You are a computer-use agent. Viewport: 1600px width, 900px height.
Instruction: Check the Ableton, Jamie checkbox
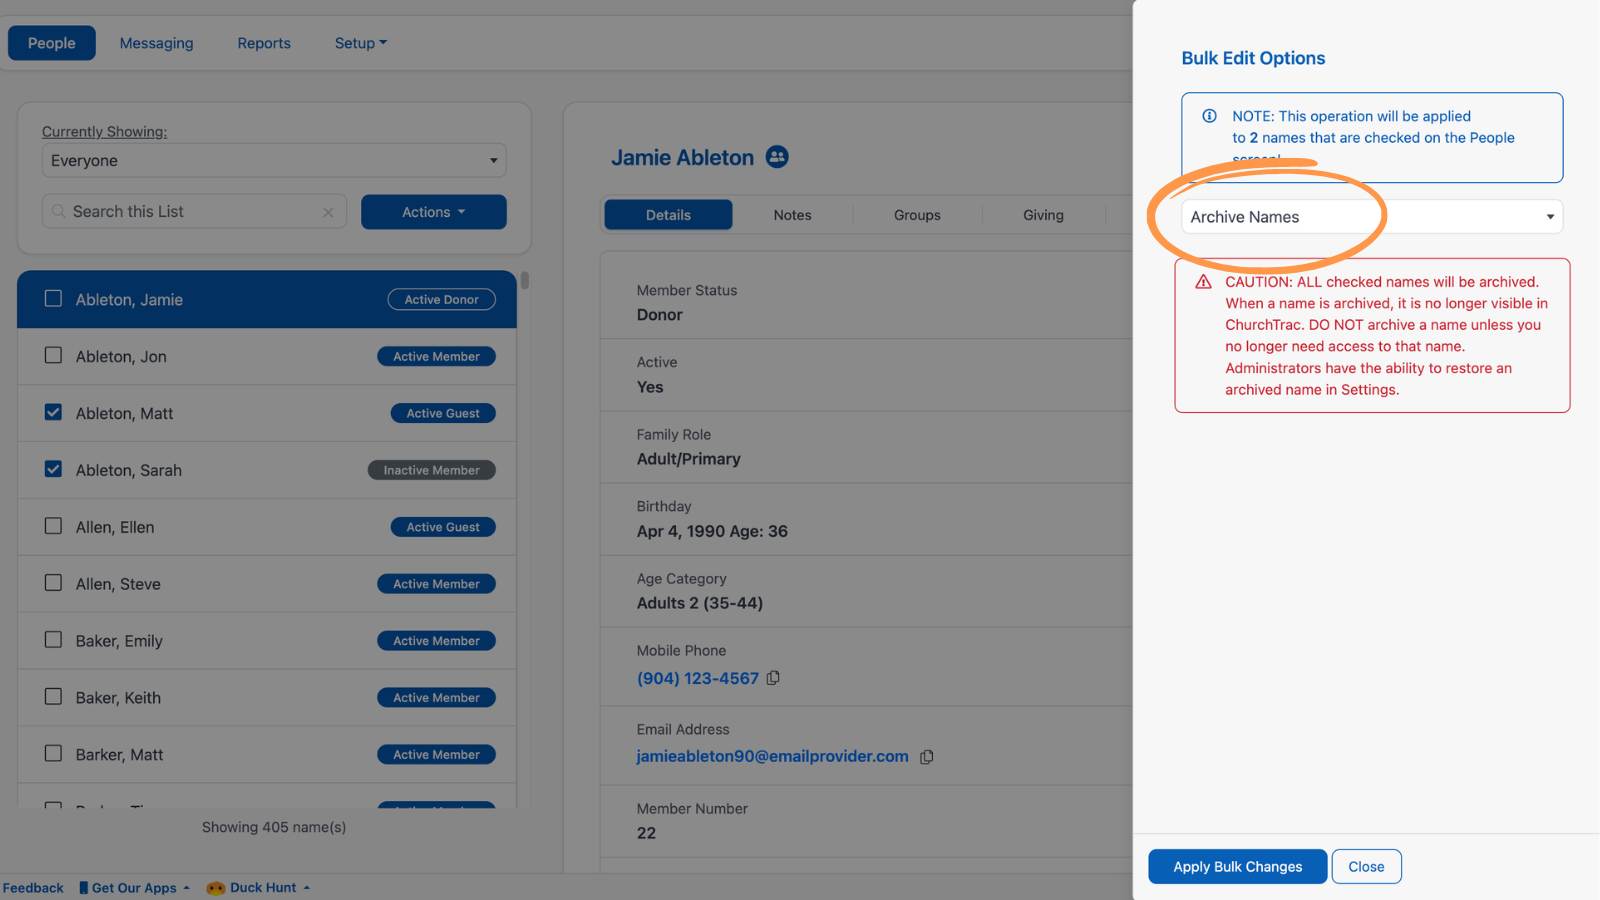pyautogui.click(x=53, y=299)
